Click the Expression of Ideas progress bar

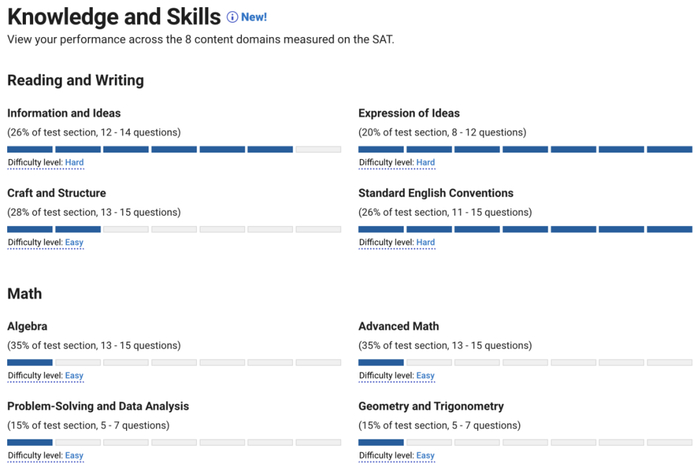point(525,149)
